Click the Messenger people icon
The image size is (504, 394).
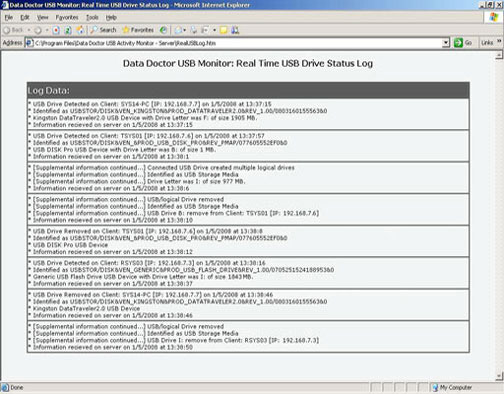point(235,30)
